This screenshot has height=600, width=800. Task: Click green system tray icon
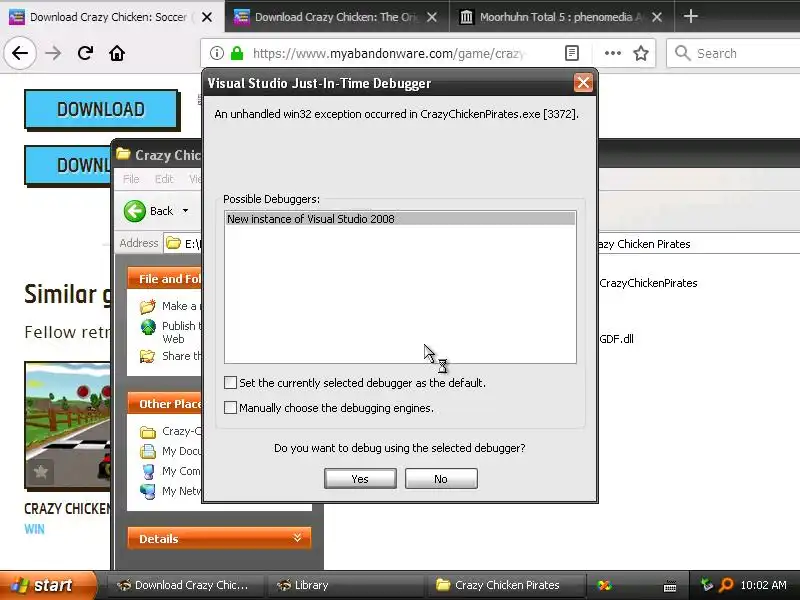pyautogui.click(x=707, y=585)
